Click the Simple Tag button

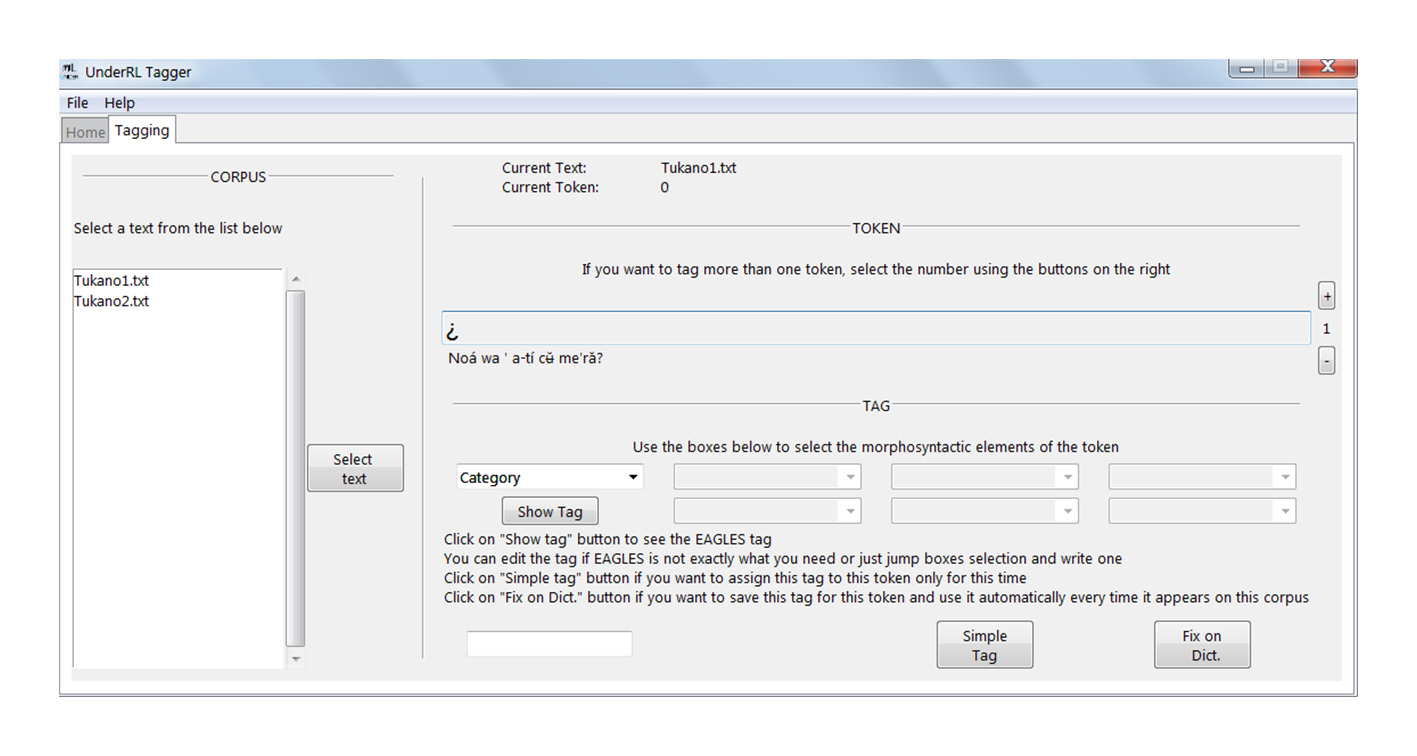coord(984,646)
